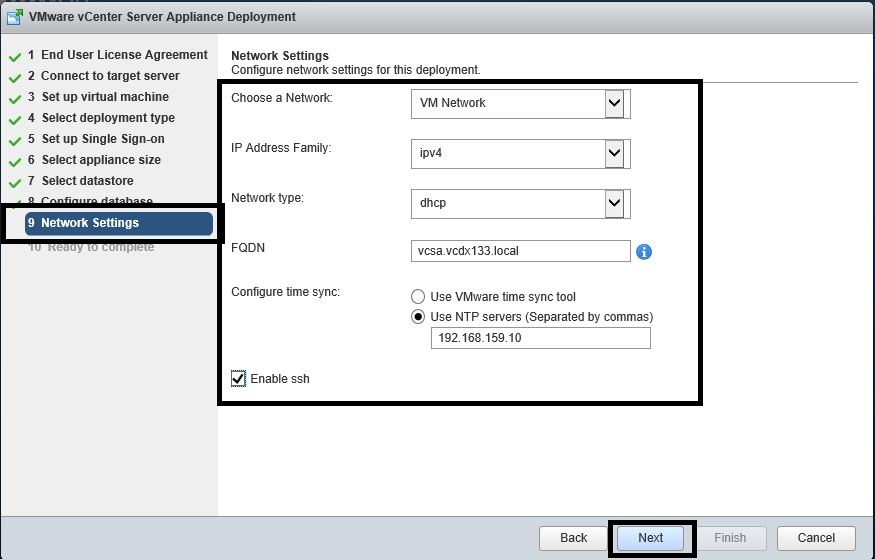
Task: Toggle the Enable ssh checkbox
Action: click(x=238, y=379)
